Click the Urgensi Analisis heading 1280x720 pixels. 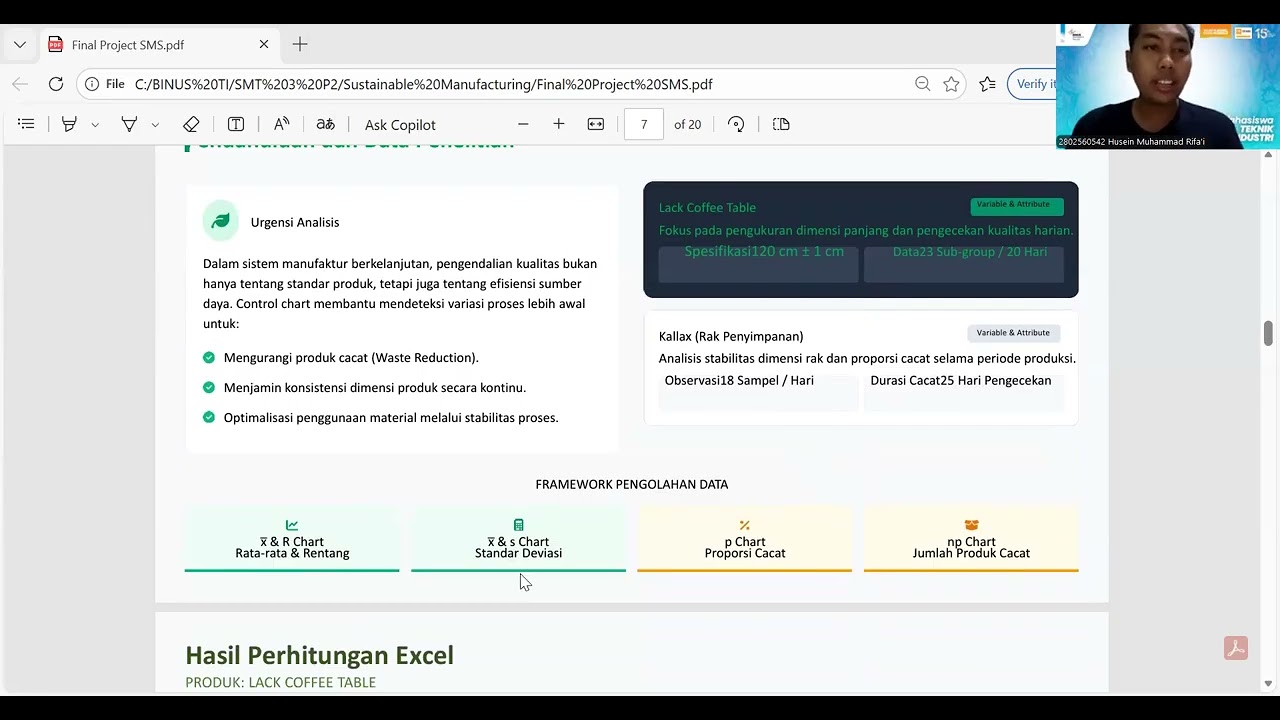295,222
